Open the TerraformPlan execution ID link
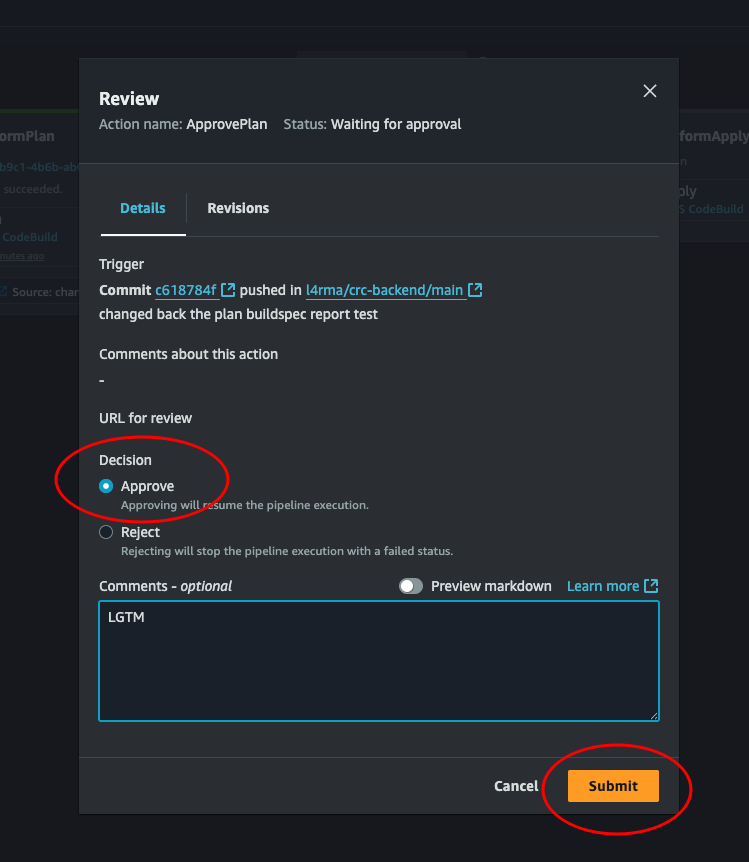749x862 pixels. (38, 166)
